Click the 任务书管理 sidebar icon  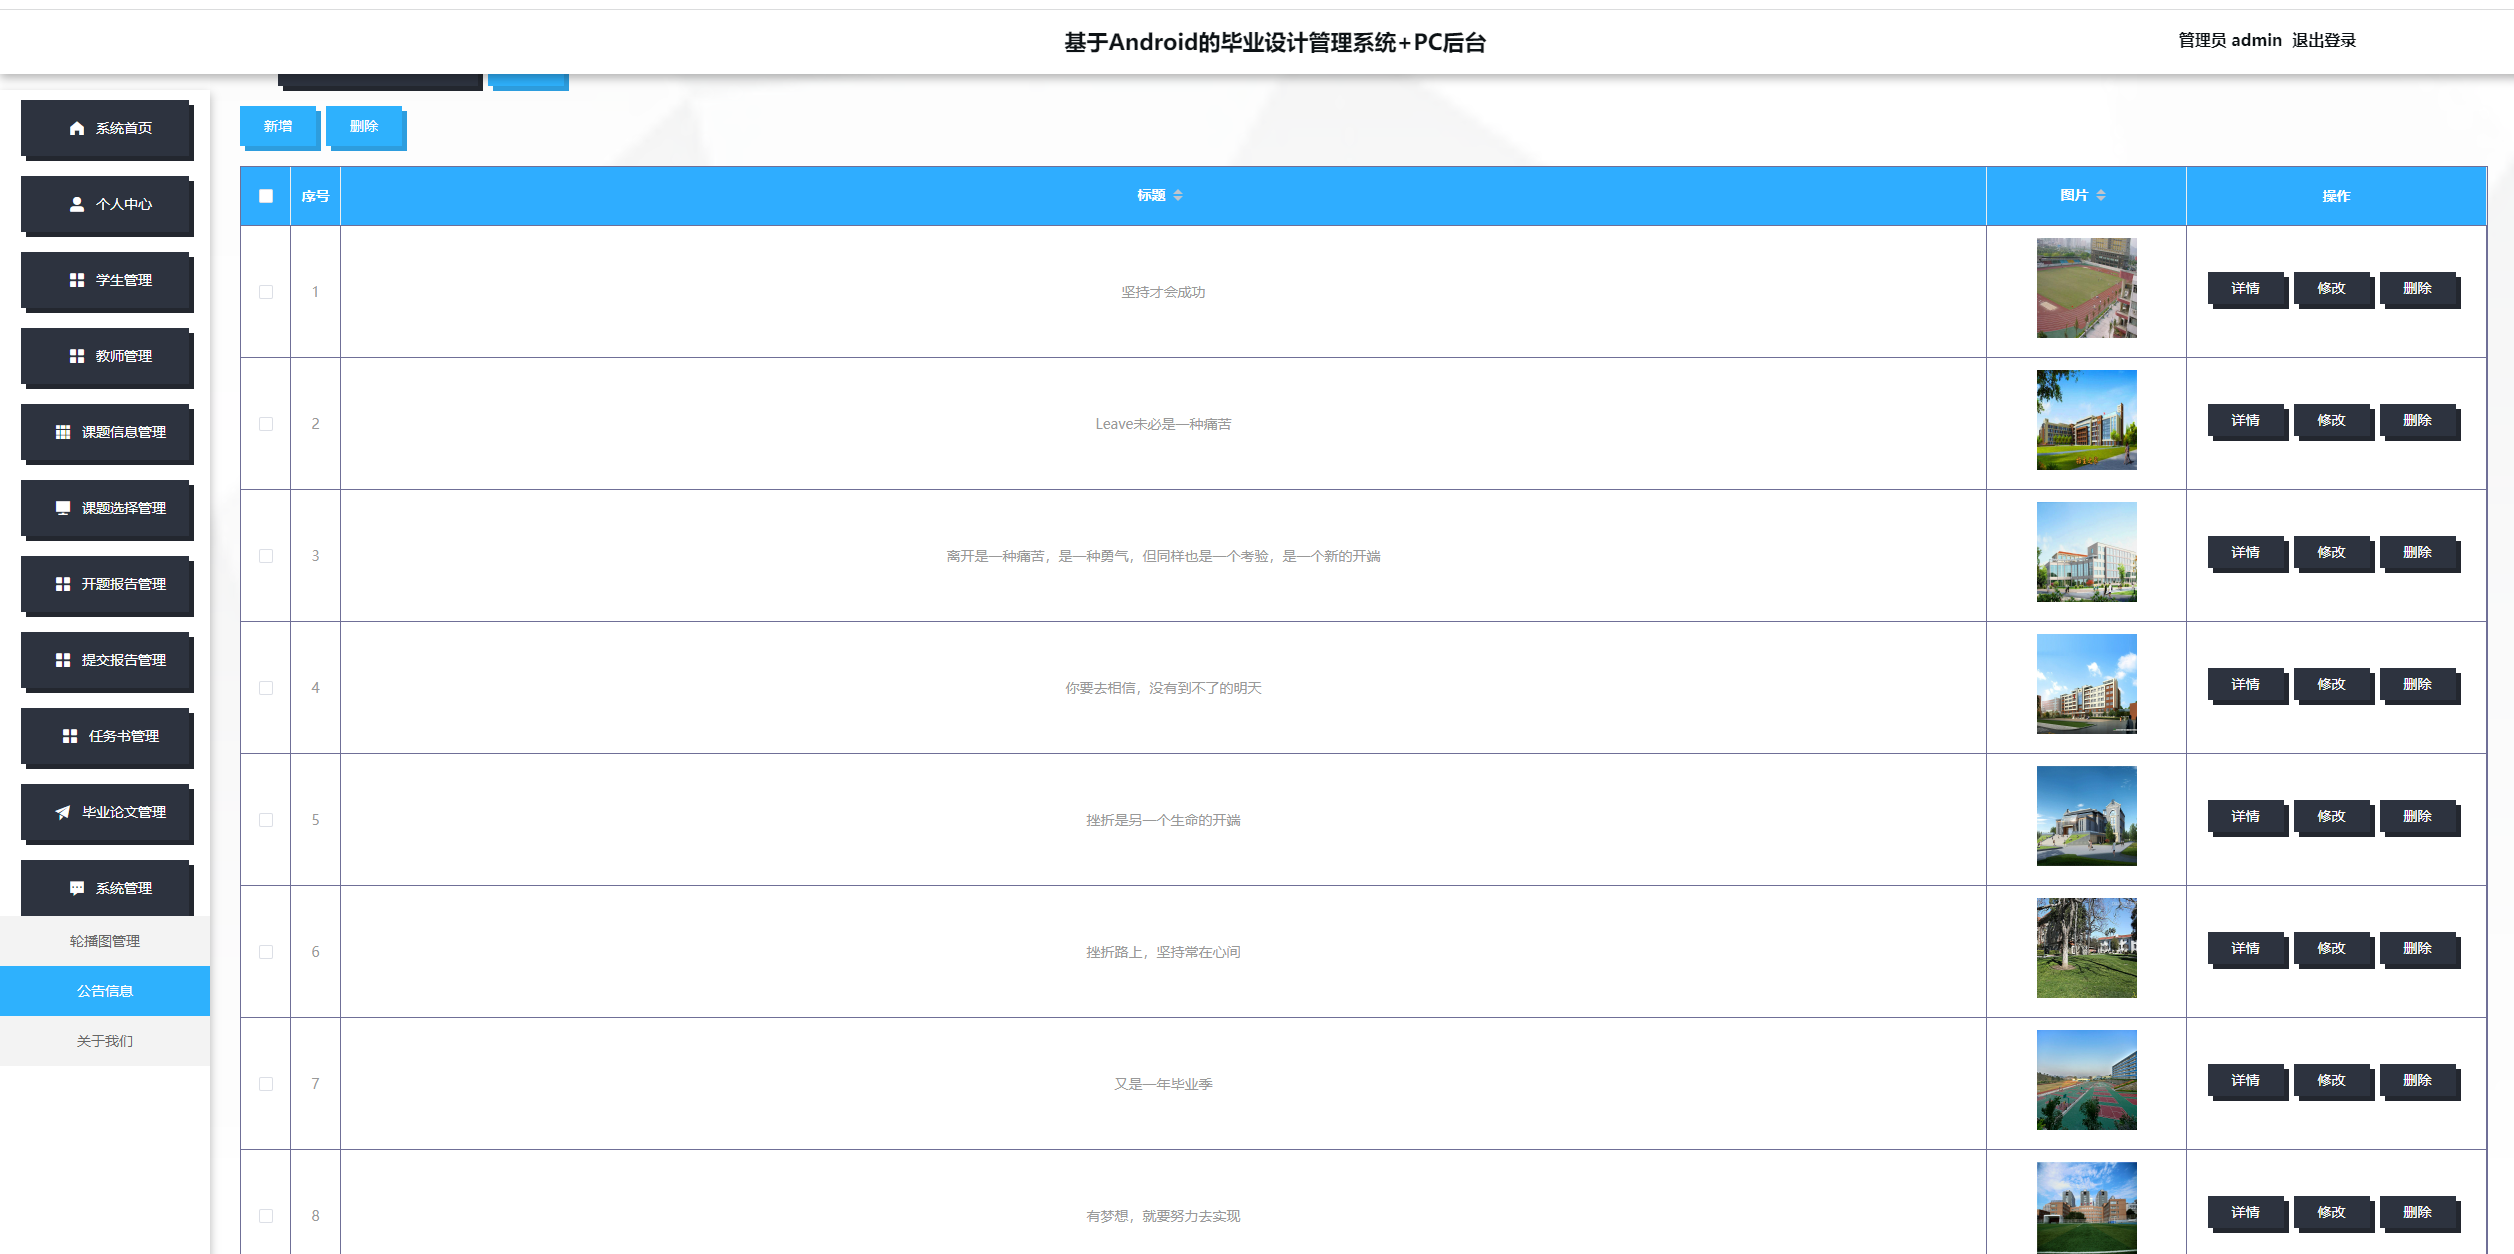click(68, 736)
